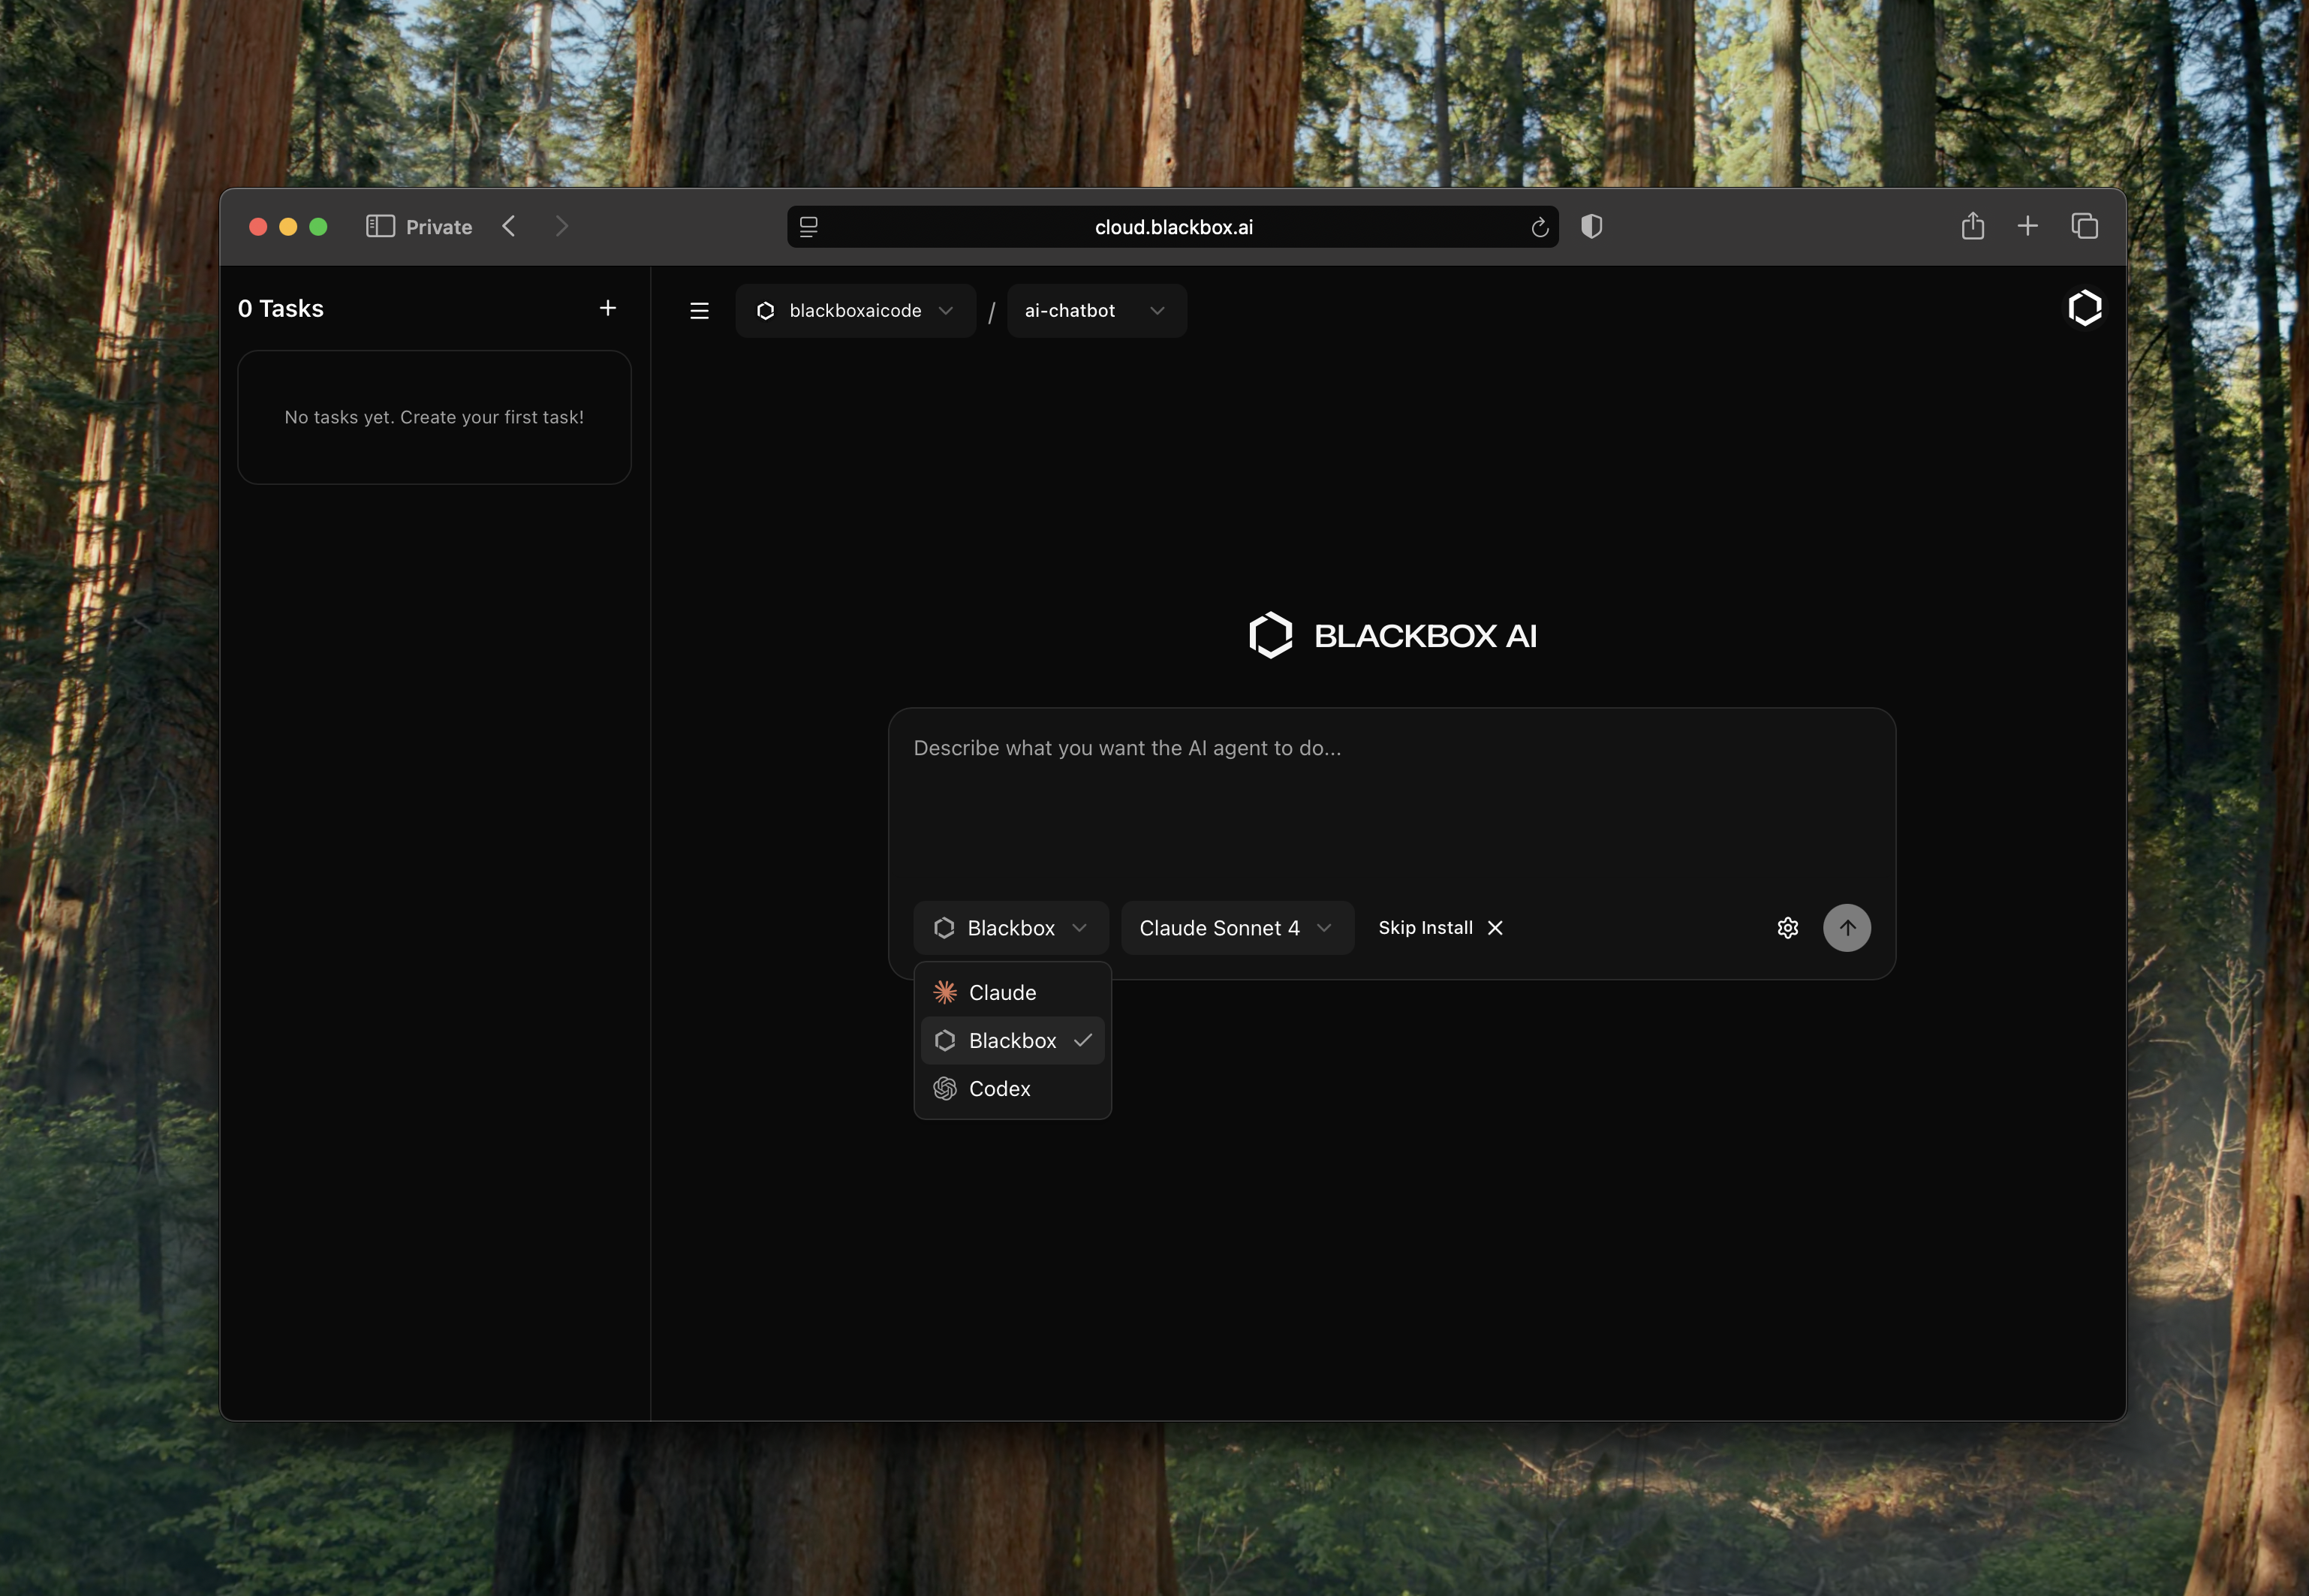Viewport: 2309px width, 1596px height.
Task: Choose Claude from the agent menu
Action: (1002, 993)
